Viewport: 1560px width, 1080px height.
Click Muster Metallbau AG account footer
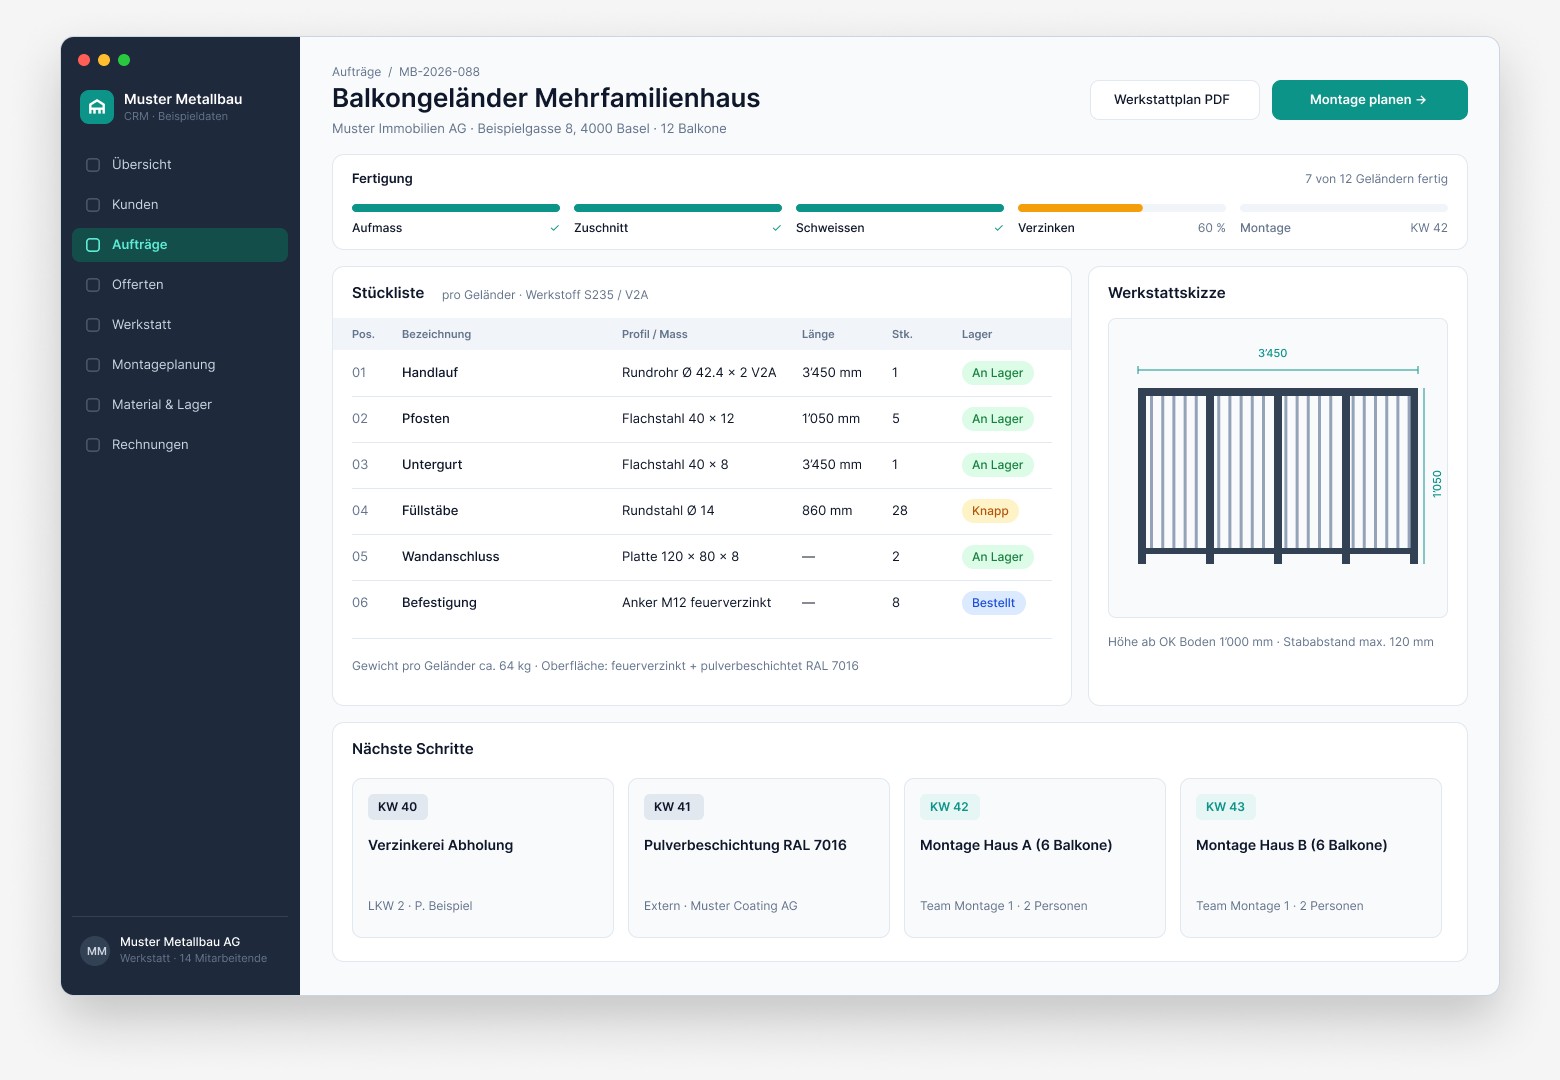click(x=180, y=950)
